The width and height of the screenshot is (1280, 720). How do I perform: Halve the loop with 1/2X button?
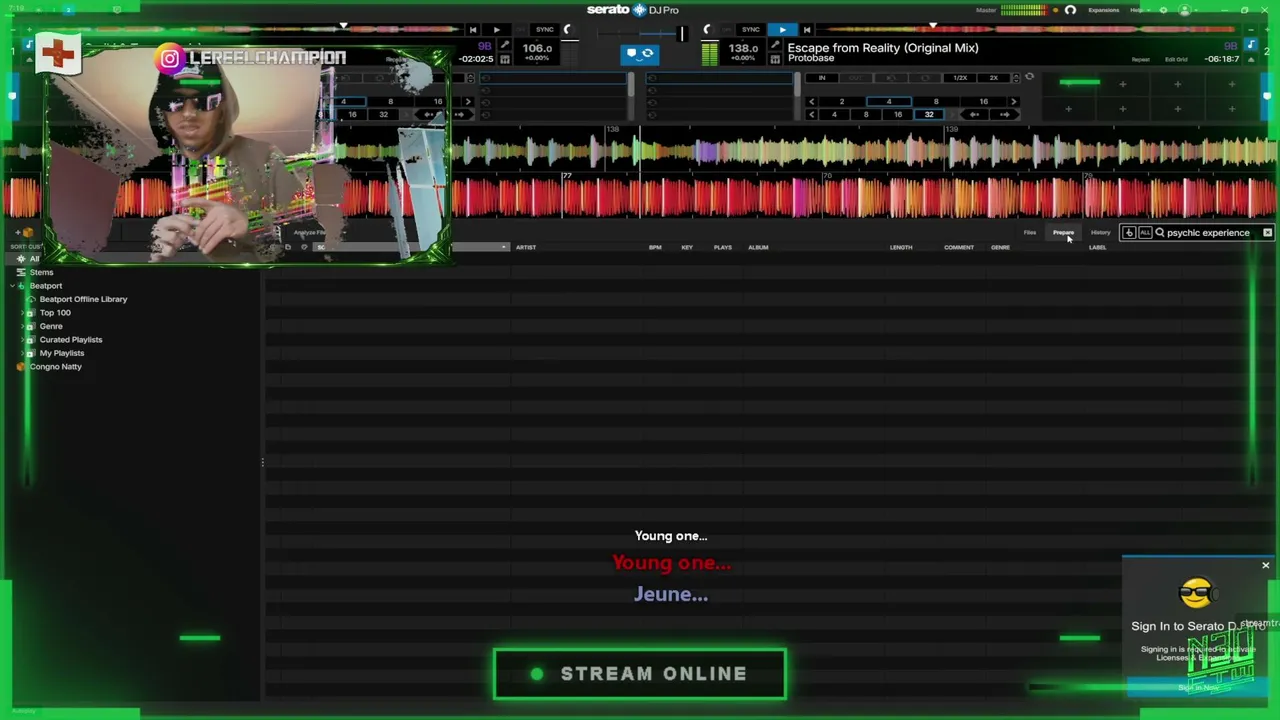[960, 78]
